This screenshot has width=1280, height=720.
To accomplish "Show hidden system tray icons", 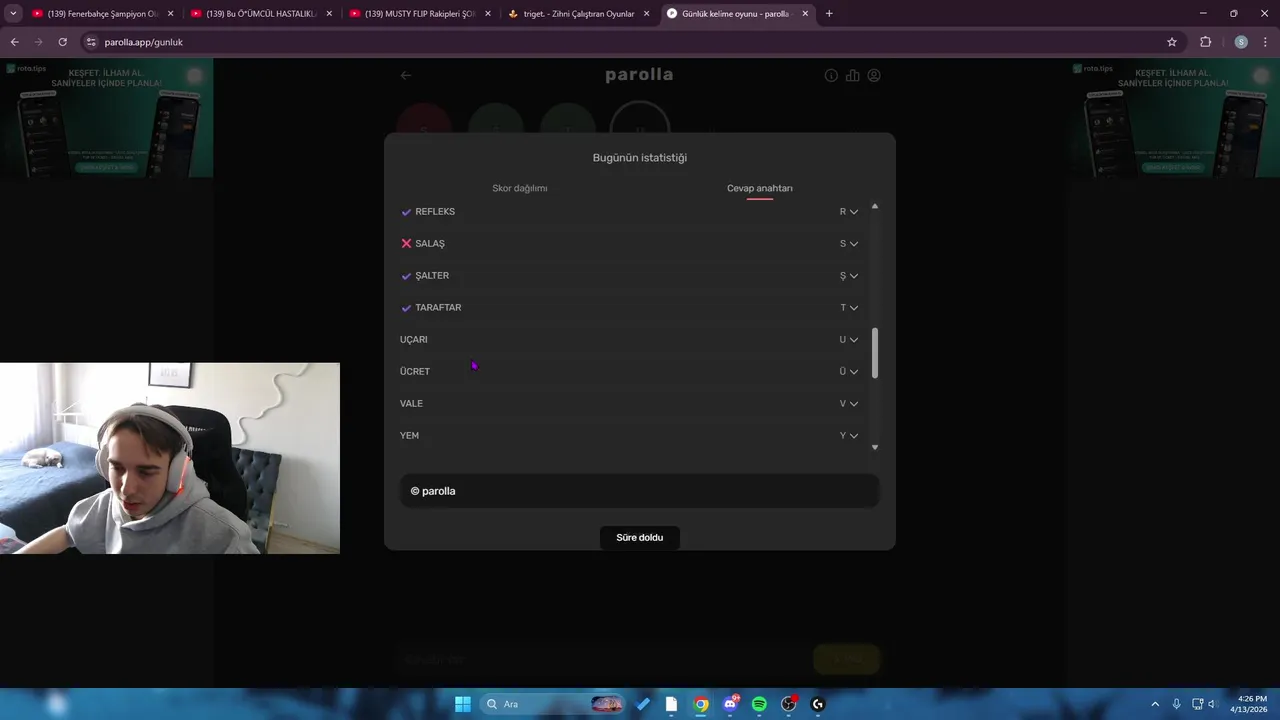I will point(1155,704).
